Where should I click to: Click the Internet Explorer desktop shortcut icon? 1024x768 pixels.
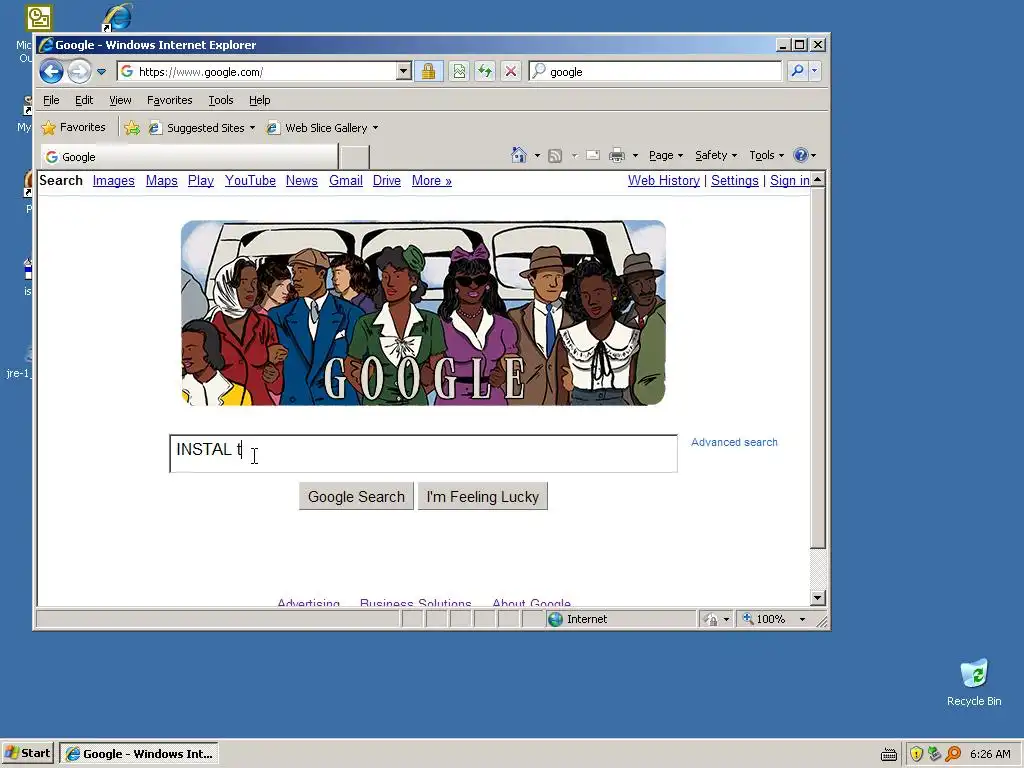(118, 17)
